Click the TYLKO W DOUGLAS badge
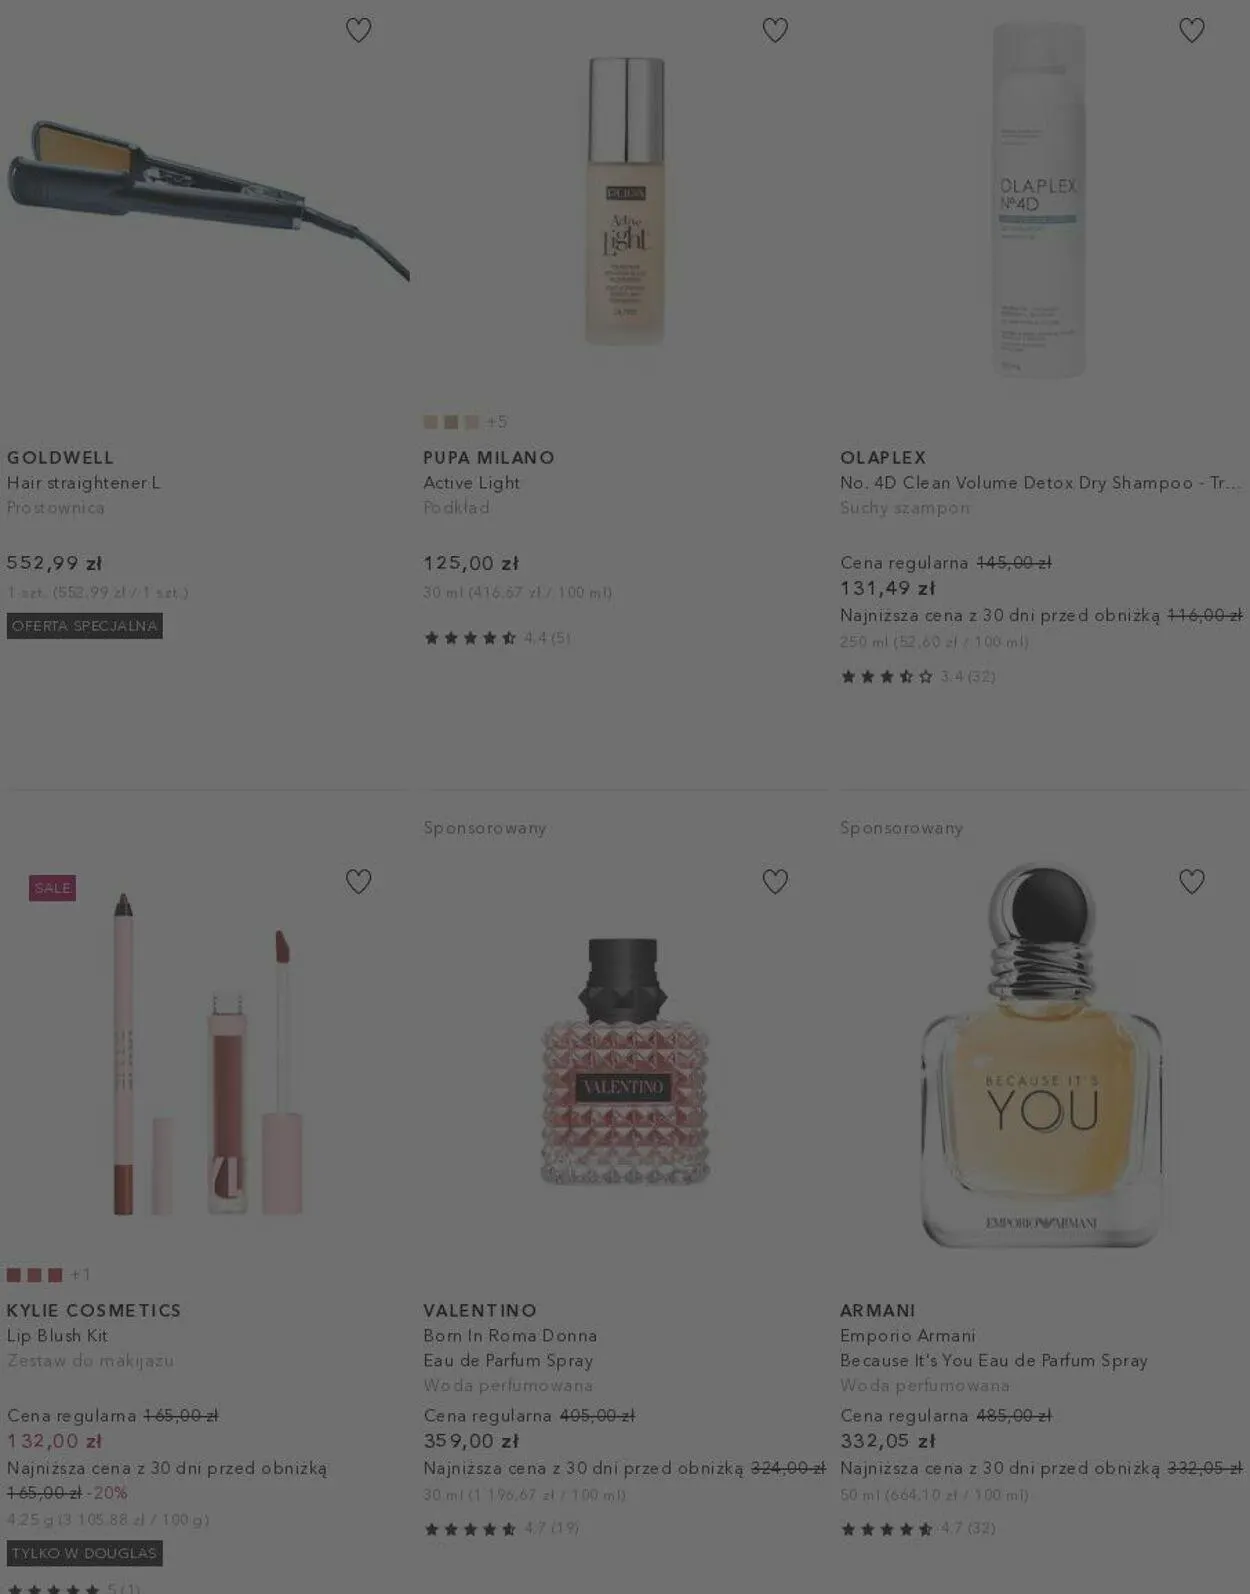This screenshot has width=1250, height=1594. [x=85, y=1553]
